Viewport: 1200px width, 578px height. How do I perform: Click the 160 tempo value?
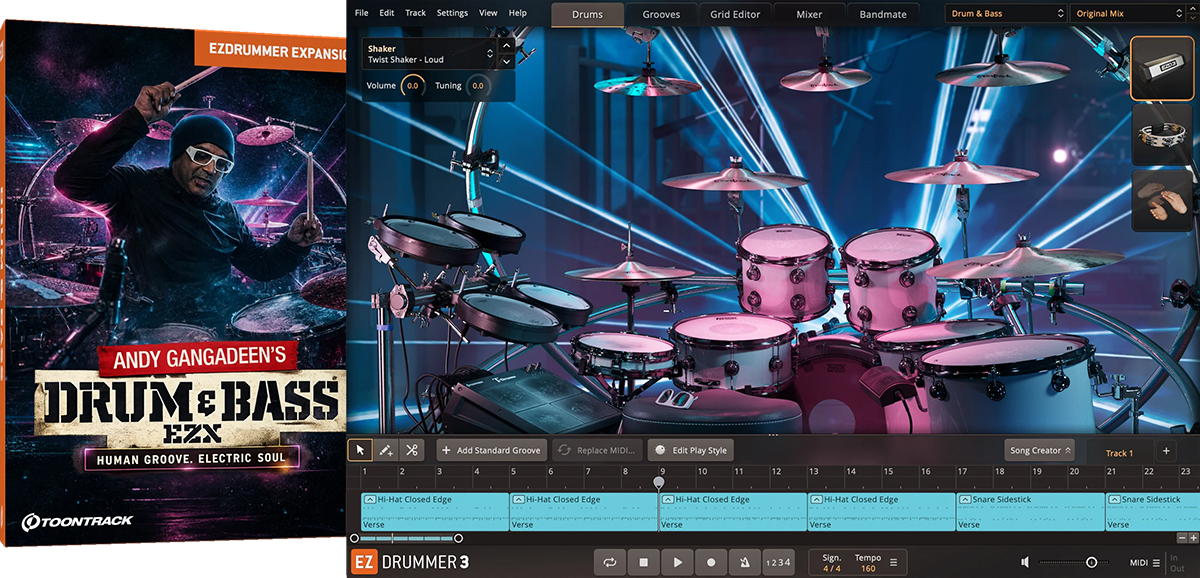867,569
